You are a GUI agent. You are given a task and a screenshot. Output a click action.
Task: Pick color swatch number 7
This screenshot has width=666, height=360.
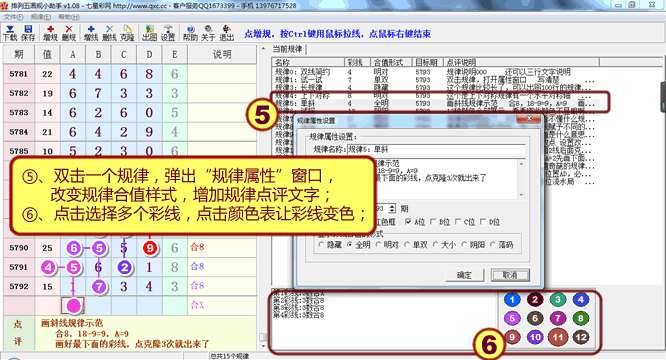coord(558,318)
